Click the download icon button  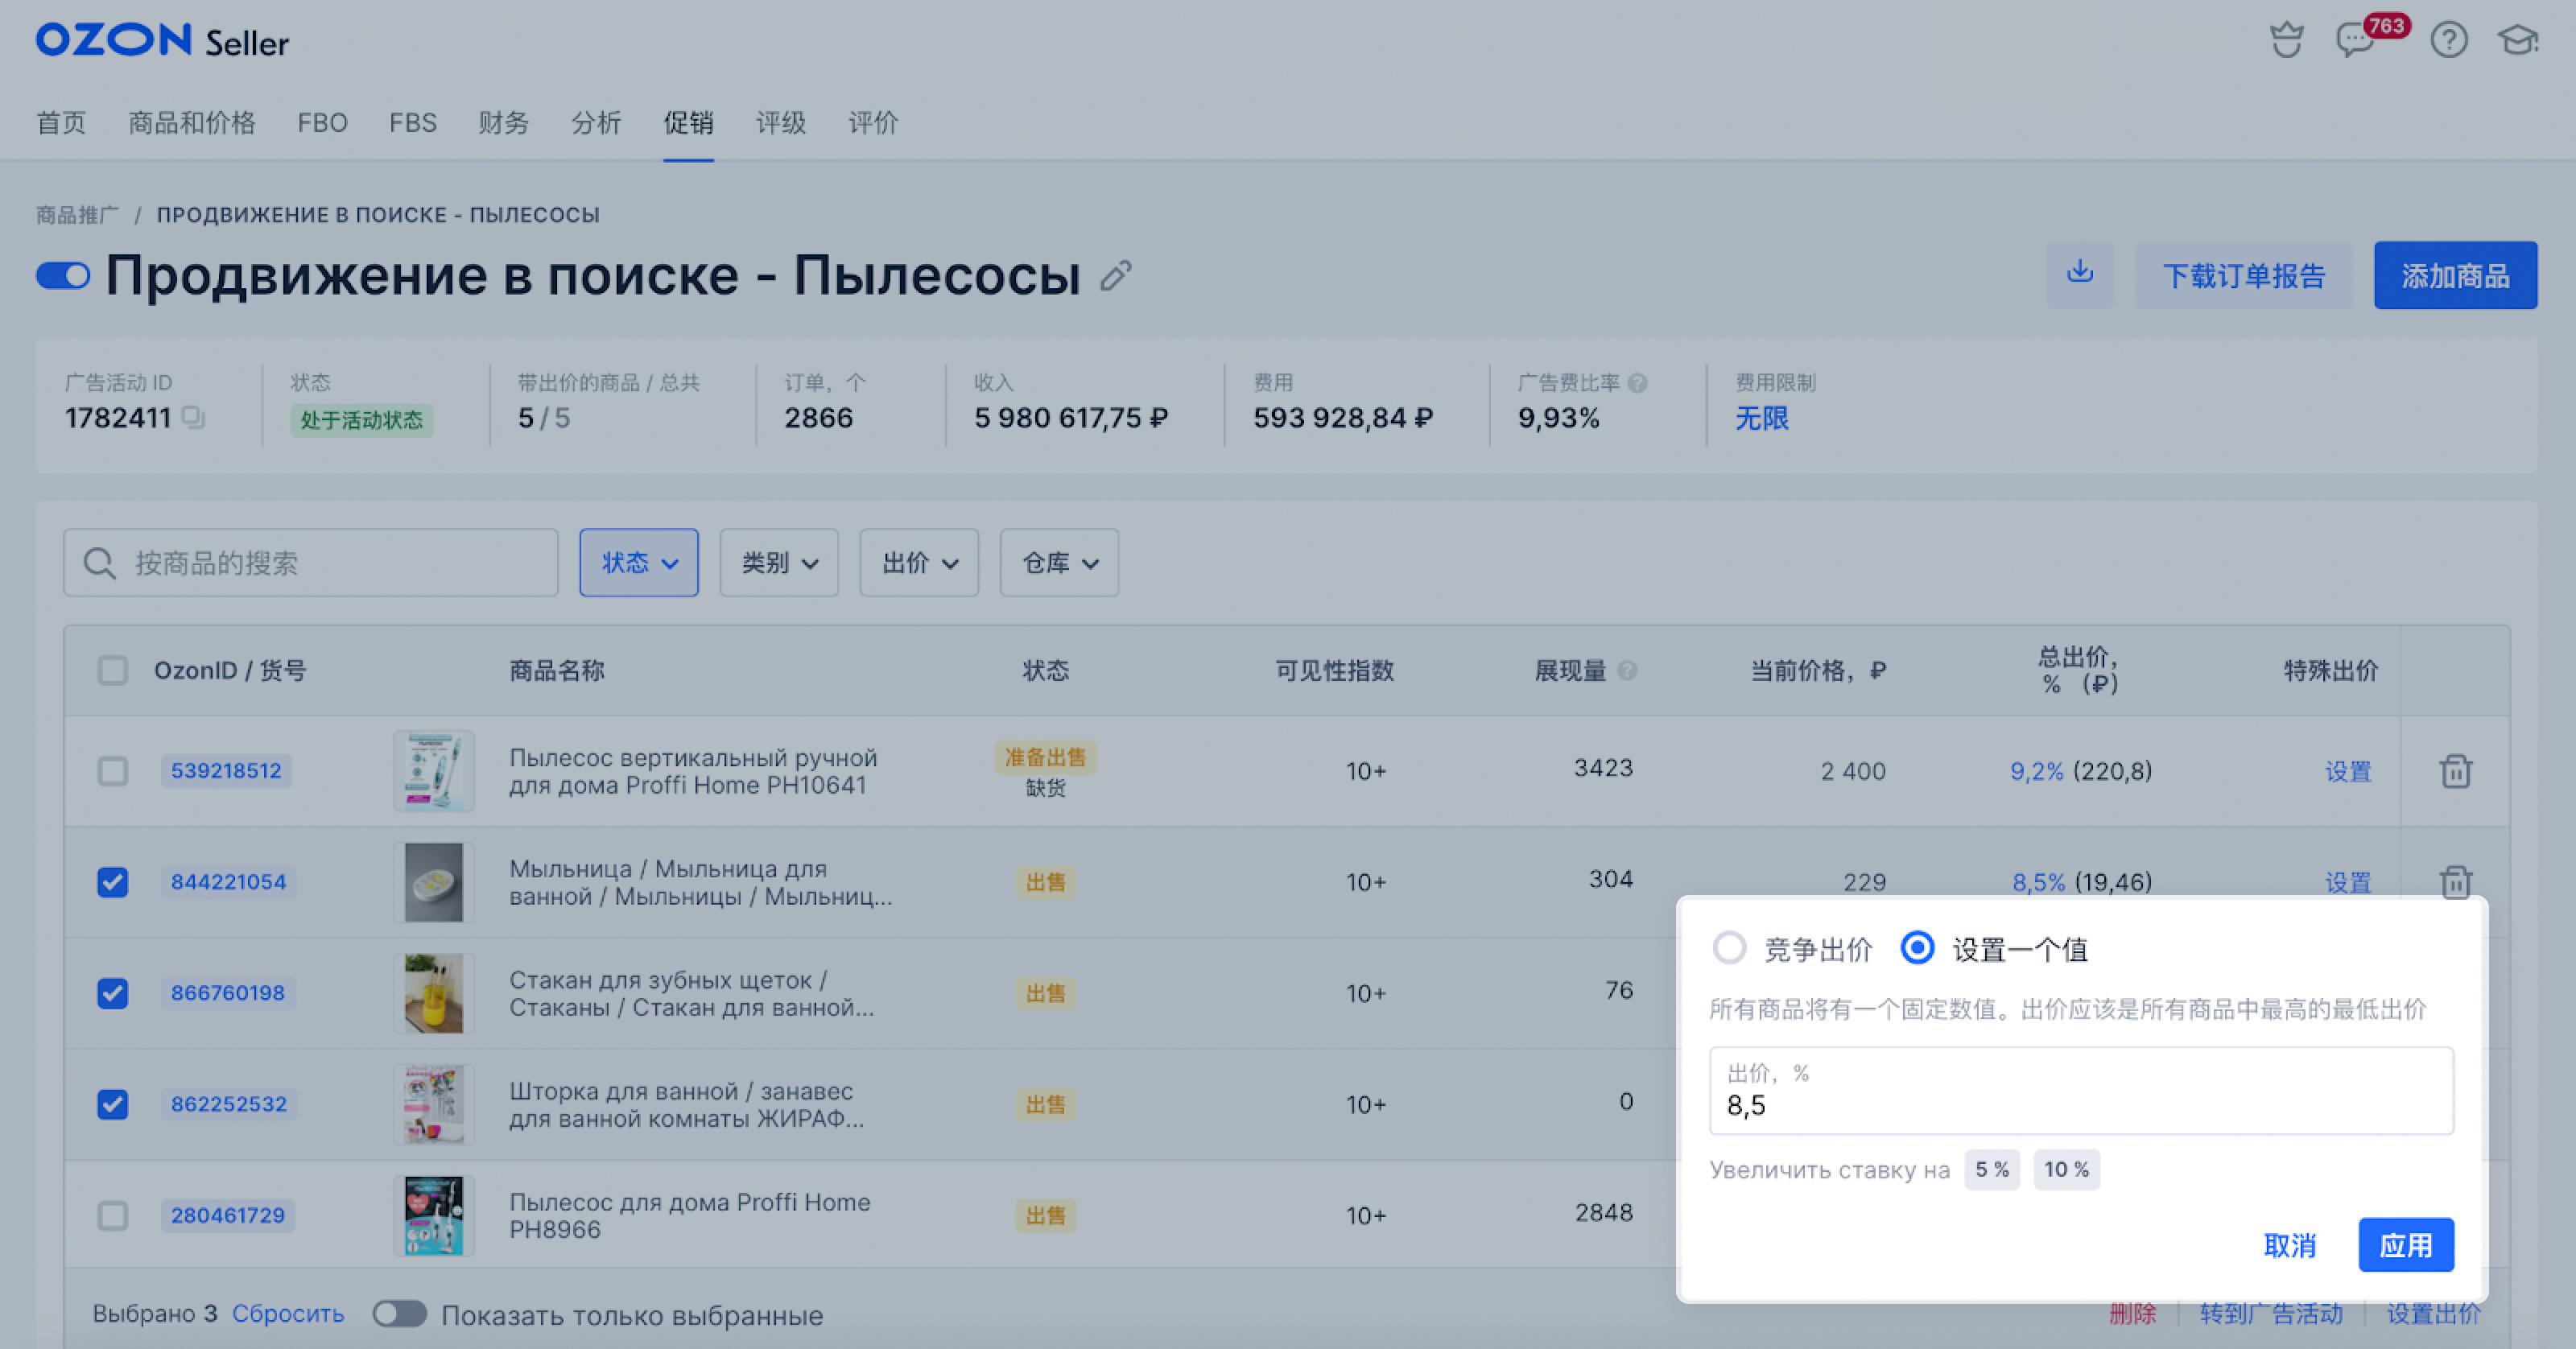(2079, 274)
